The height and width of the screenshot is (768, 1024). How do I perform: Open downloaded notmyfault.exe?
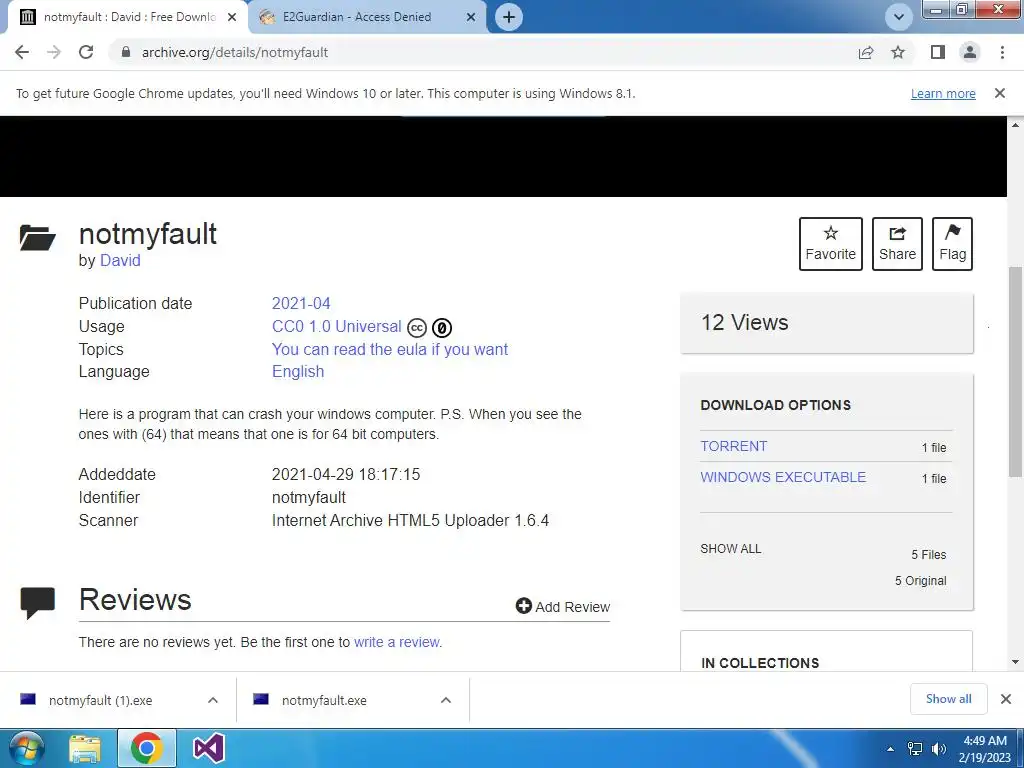click(324, 700)
